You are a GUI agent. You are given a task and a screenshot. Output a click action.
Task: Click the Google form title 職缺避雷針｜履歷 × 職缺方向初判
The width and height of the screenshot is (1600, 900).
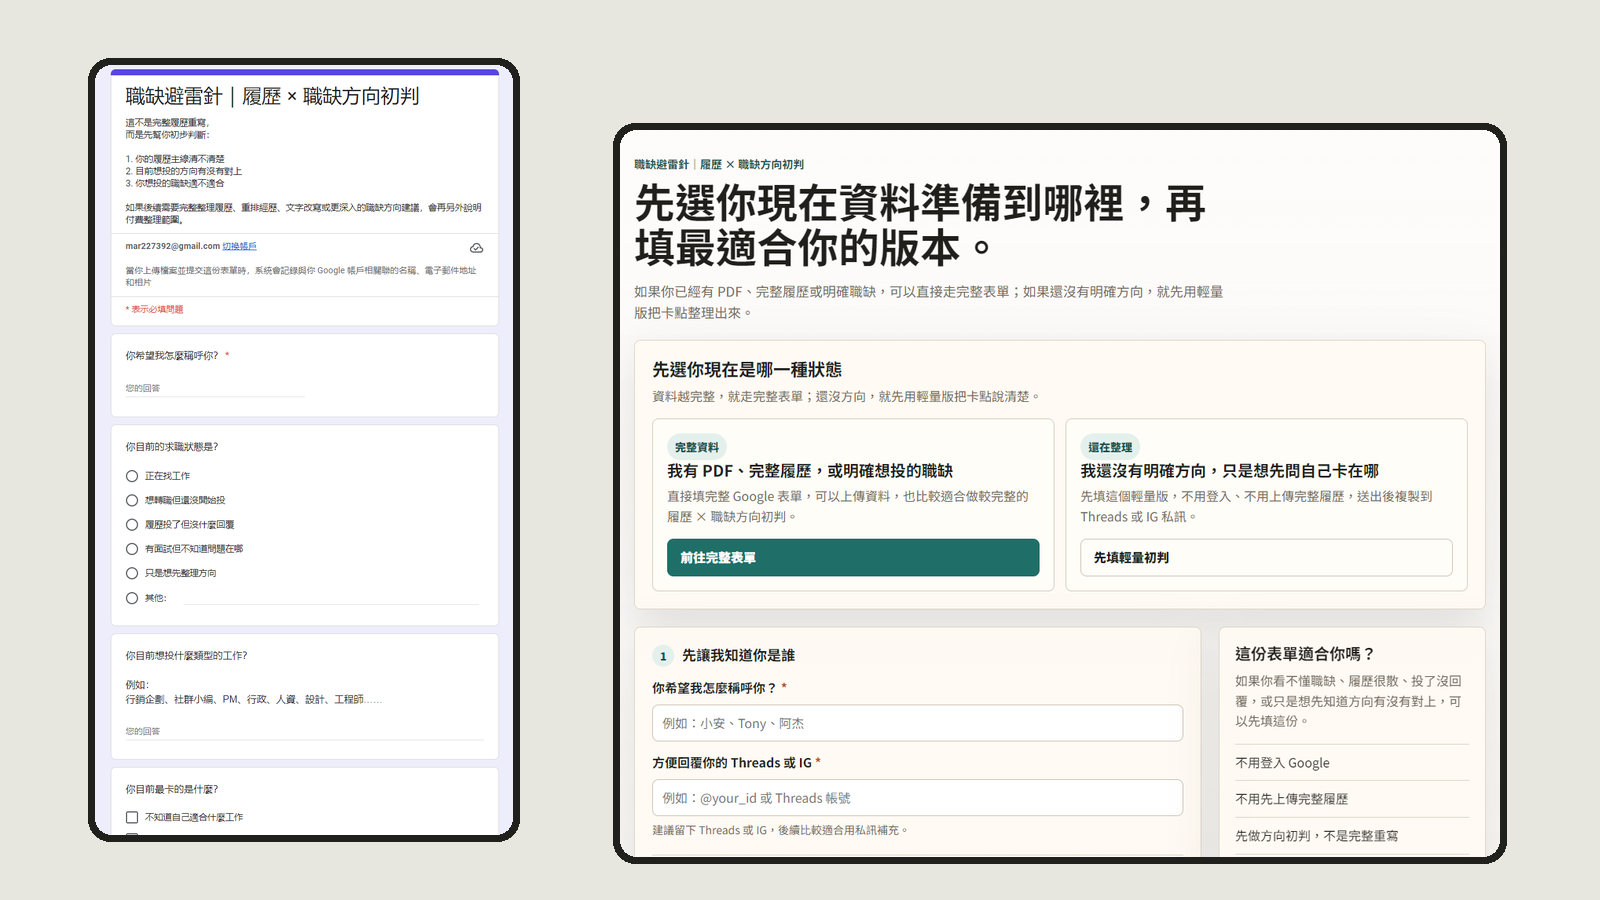272,96
